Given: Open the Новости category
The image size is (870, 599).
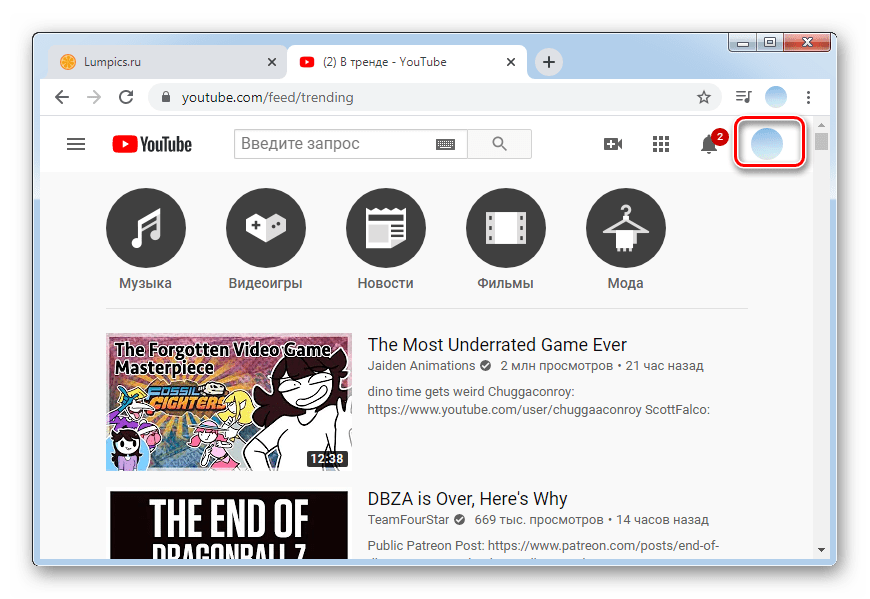Looking at the screenshot, I should tap(385, 228).
